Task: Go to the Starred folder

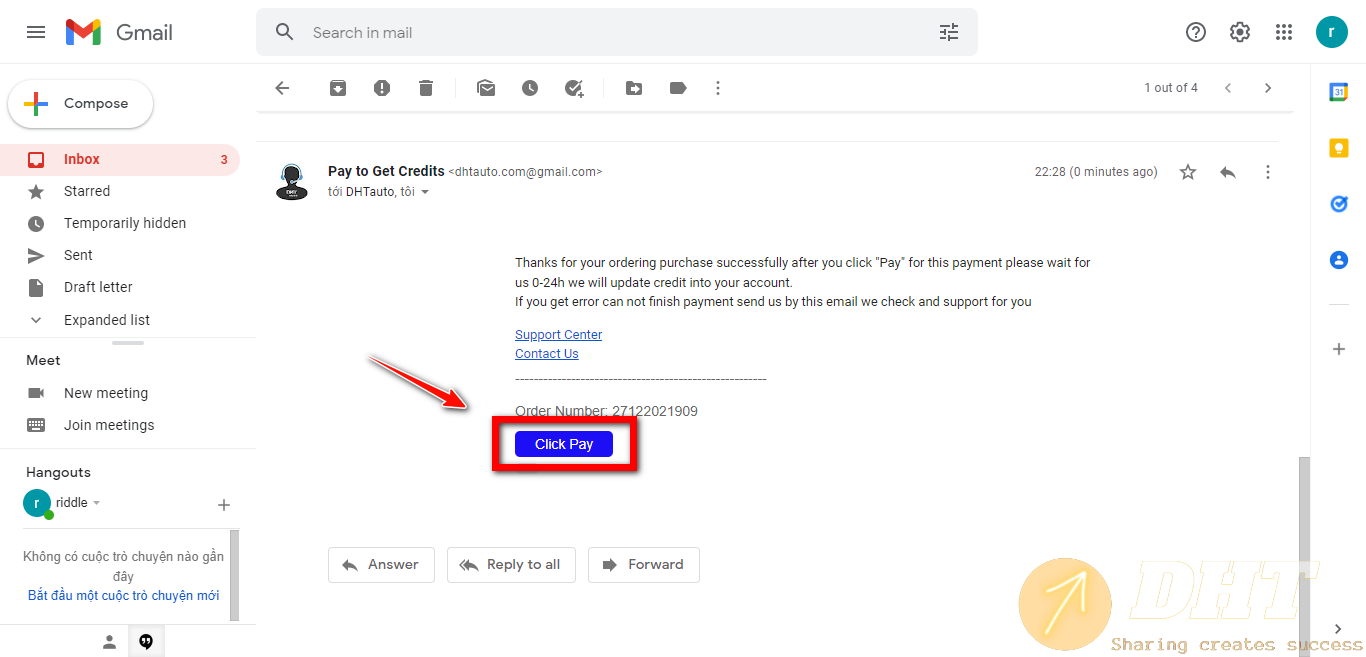Action: click(87, 191)
